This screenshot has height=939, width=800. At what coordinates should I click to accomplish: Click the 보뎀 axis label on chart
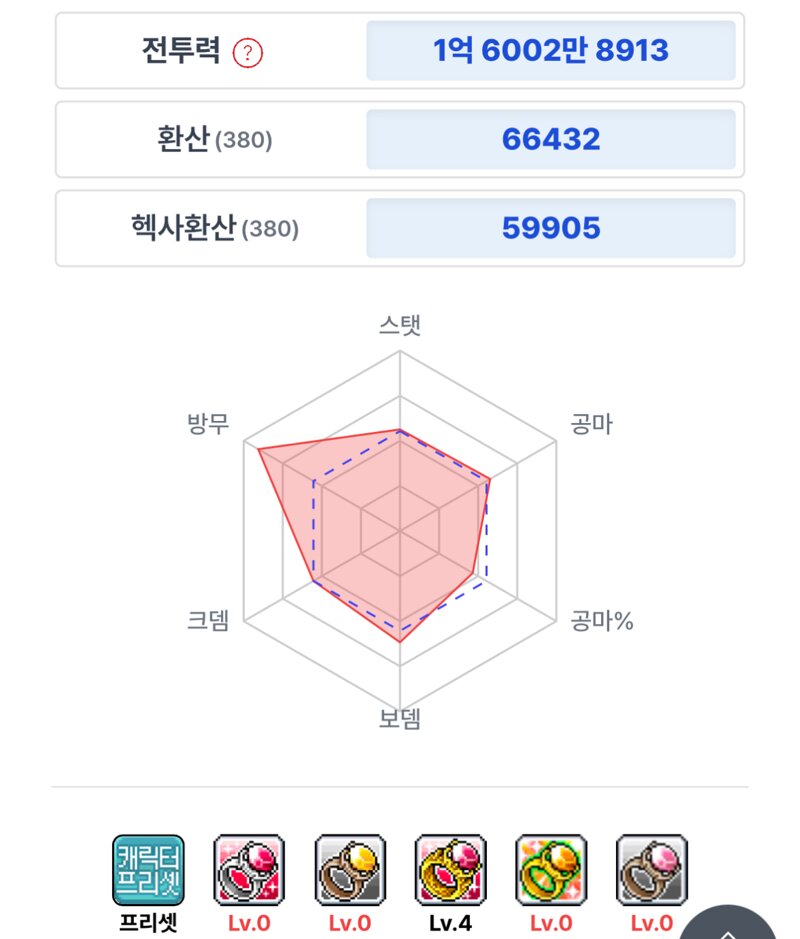[x=400, y=719]
